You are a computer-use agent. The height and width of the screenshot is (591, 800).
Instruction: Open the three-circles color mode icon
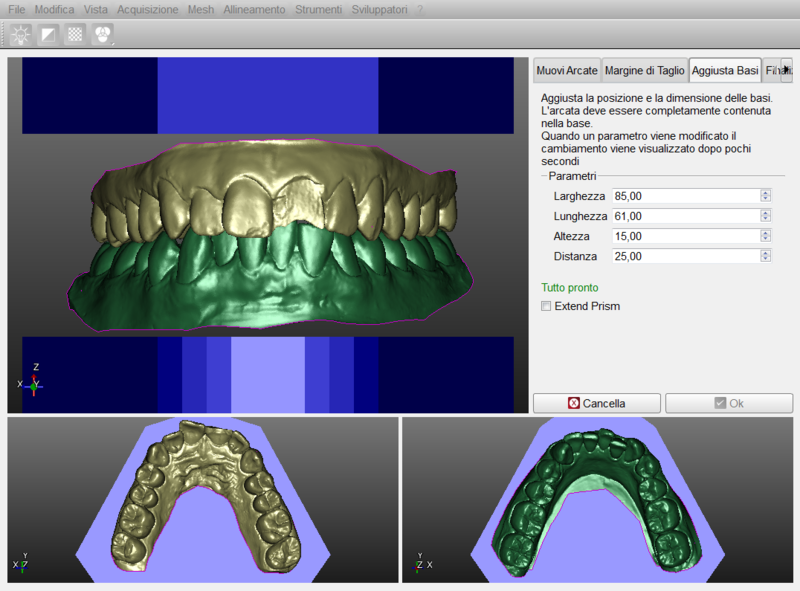(102, 35)
